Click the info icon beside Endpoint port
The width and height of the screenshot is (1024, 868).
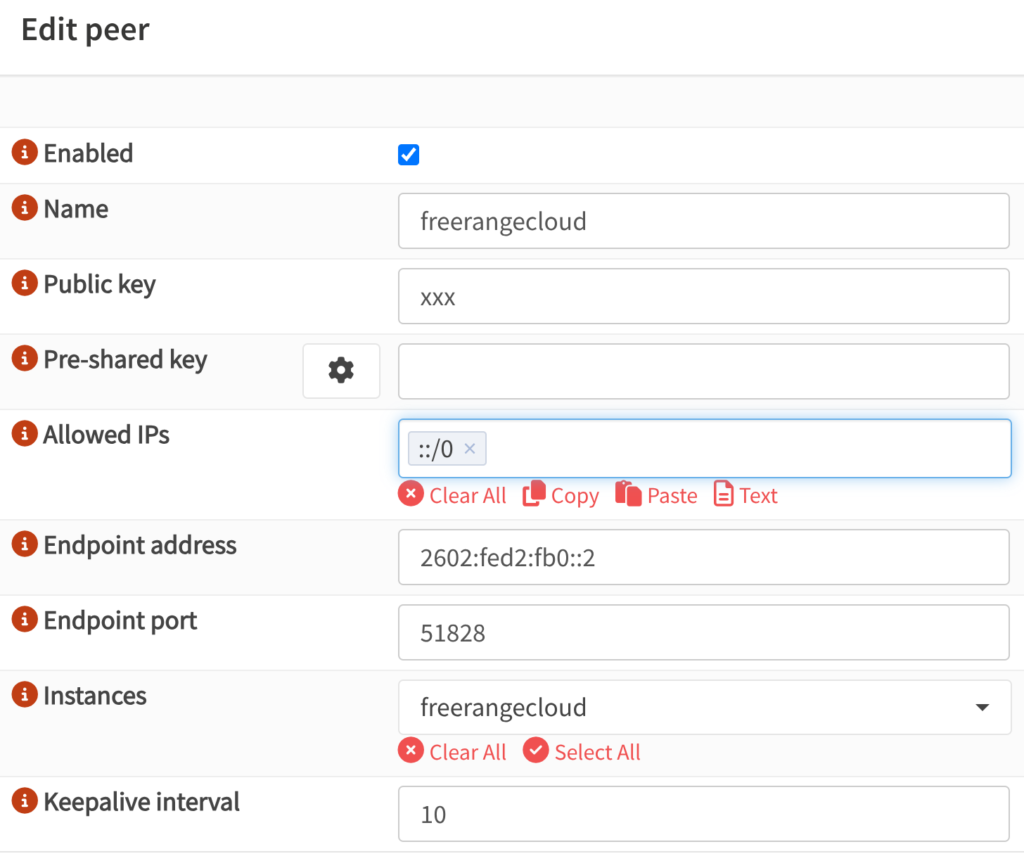coord(24,620)
